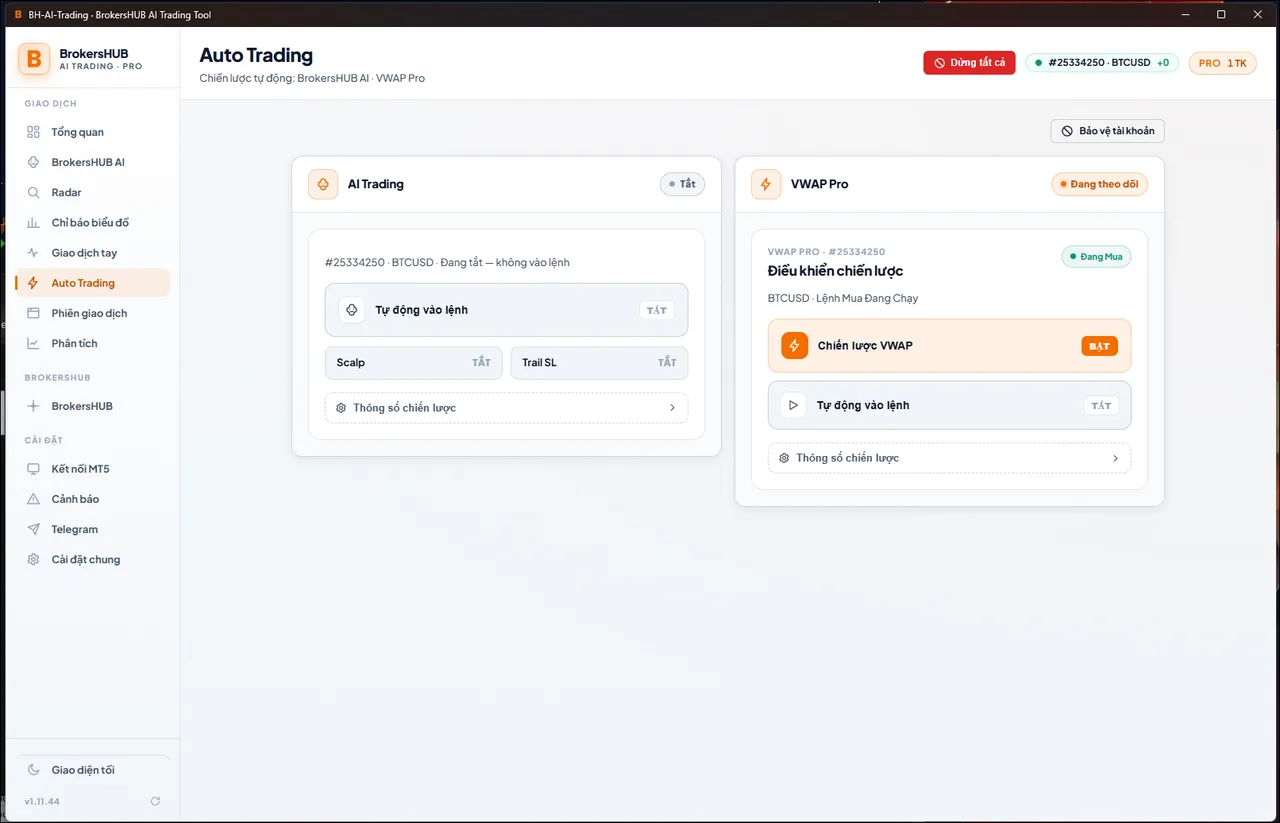Viewport: 1280px width, 823px height.
Task: Click the Điều khiển chiến lược heading
Action: tap(836, 271)
